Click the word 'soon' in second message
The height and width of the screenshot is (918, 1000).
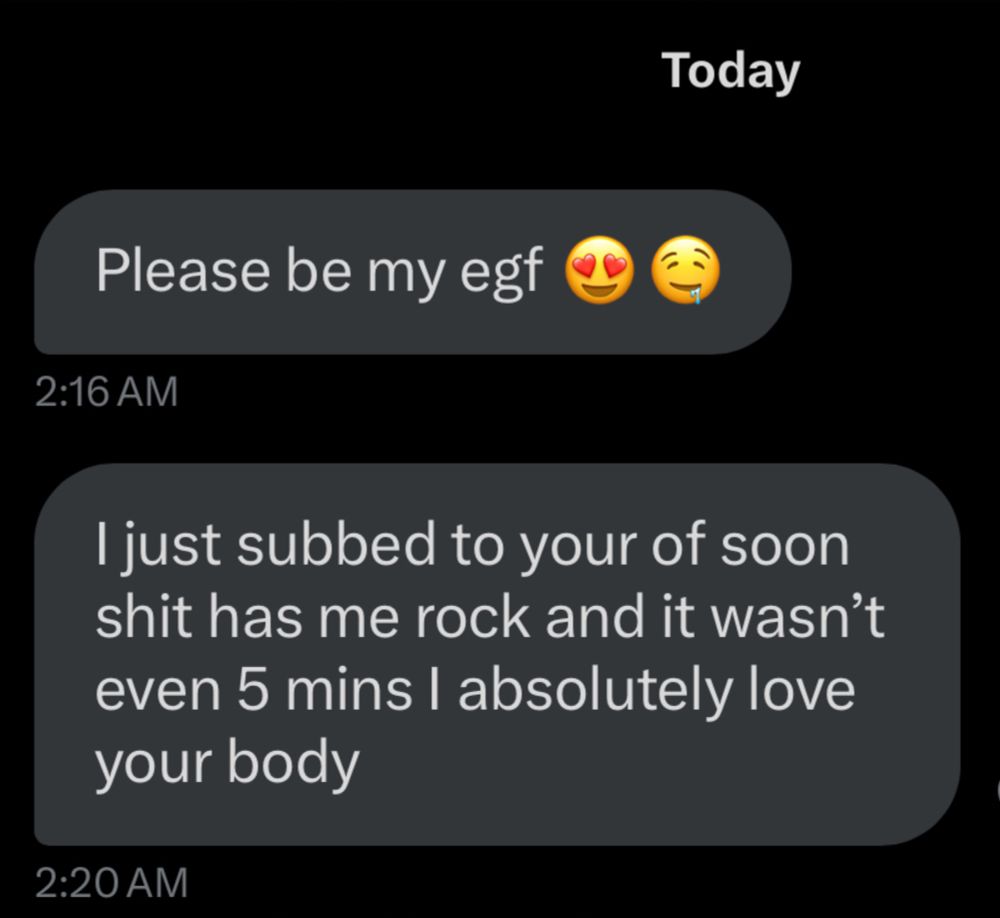tap(785, 549)
